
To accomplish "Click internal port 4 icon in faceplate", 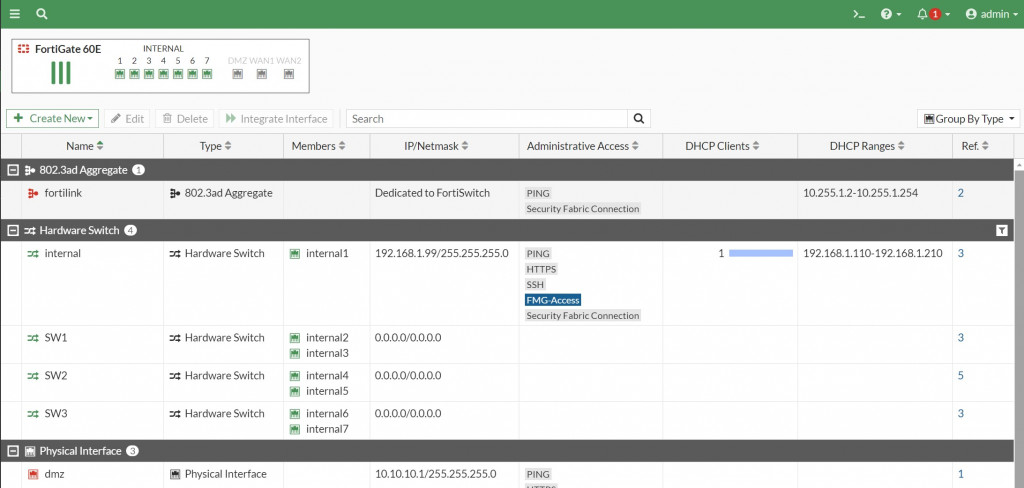I will [x=163, y=74].
